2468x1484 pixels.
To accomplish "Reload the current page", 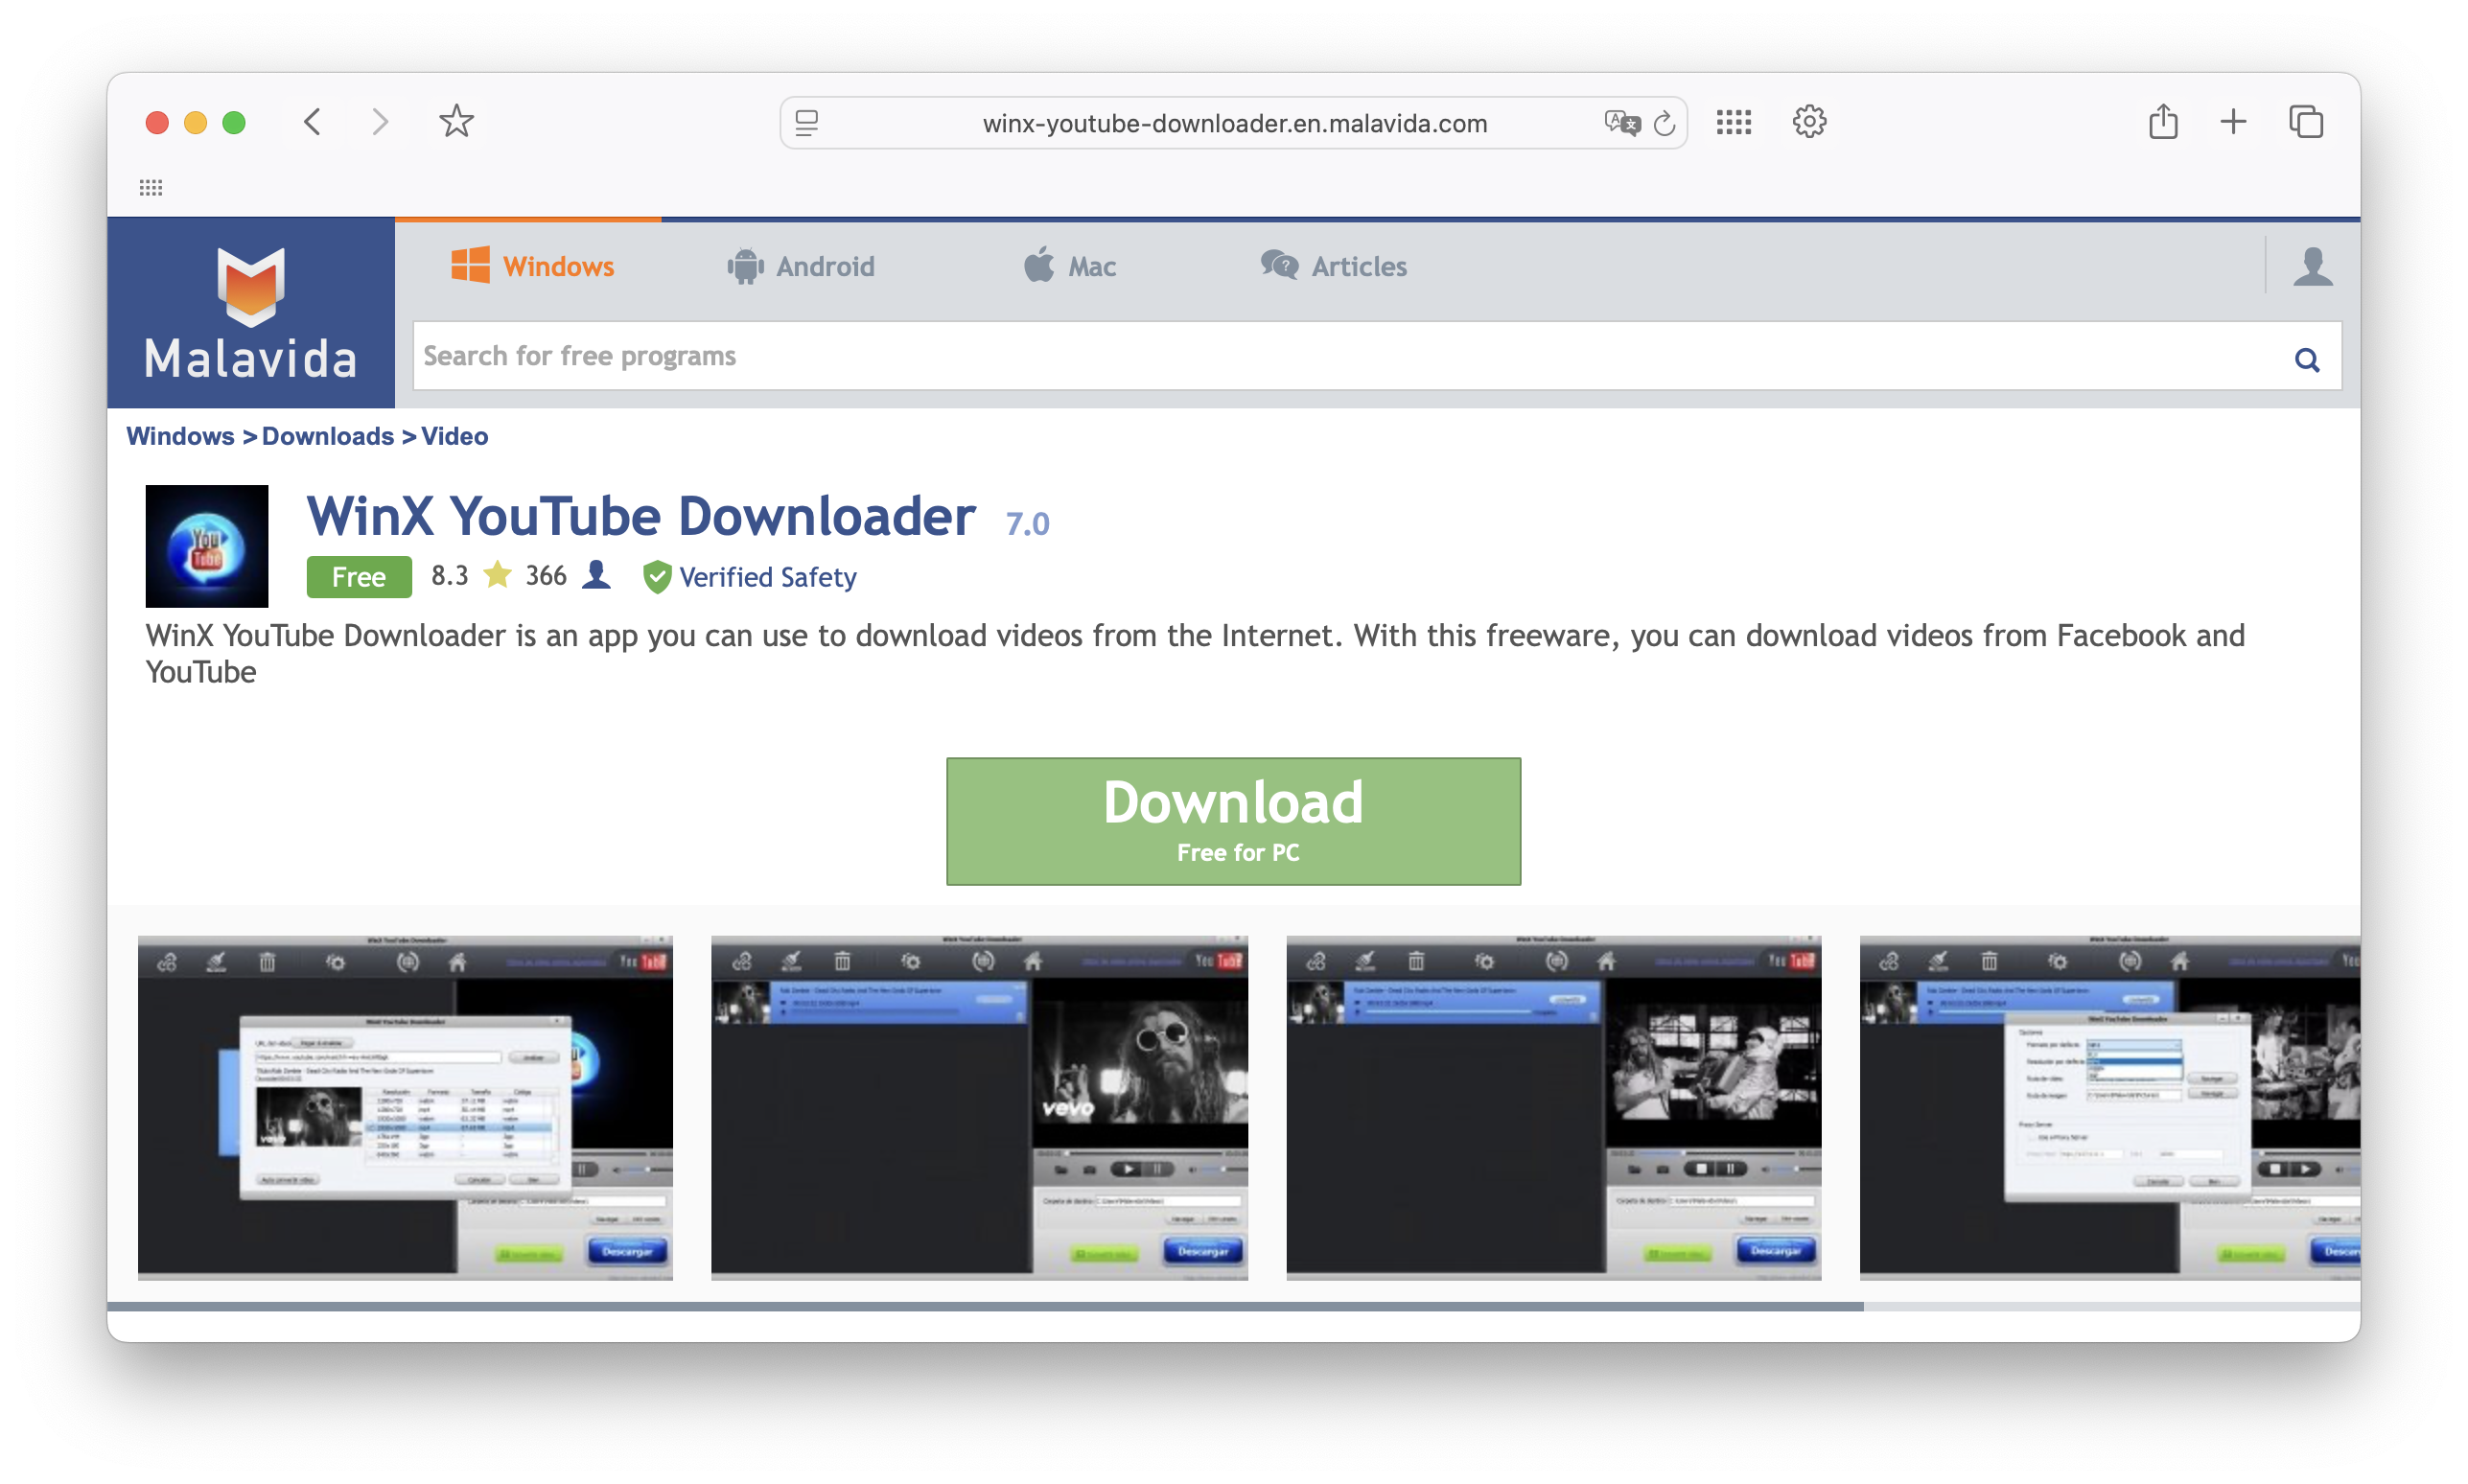I will click(x=1665, y=123).
